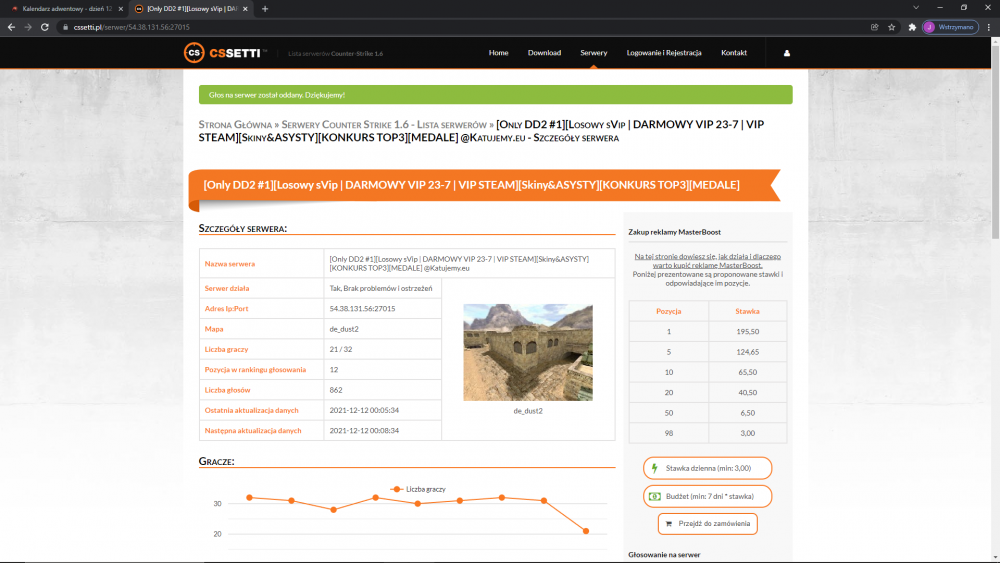Reload the page with refresh icon
Screen dimensions: 1000x563
tap(45, 27)
